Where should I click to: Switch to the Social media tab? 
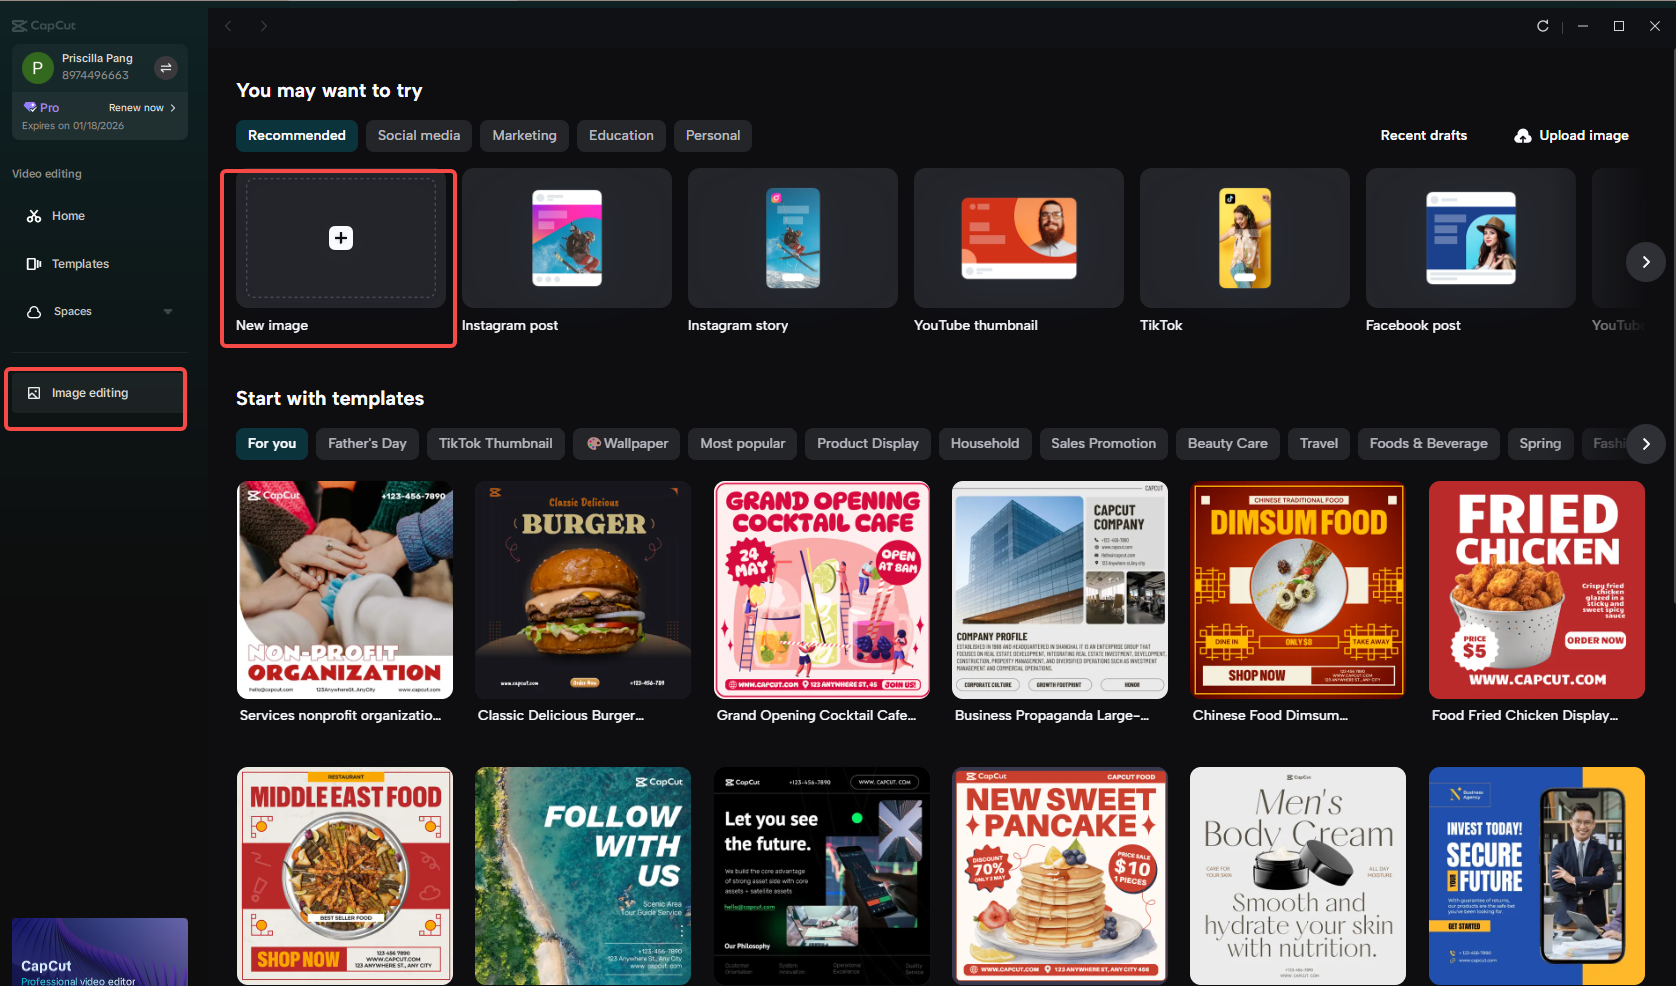(x=418, y=135)
